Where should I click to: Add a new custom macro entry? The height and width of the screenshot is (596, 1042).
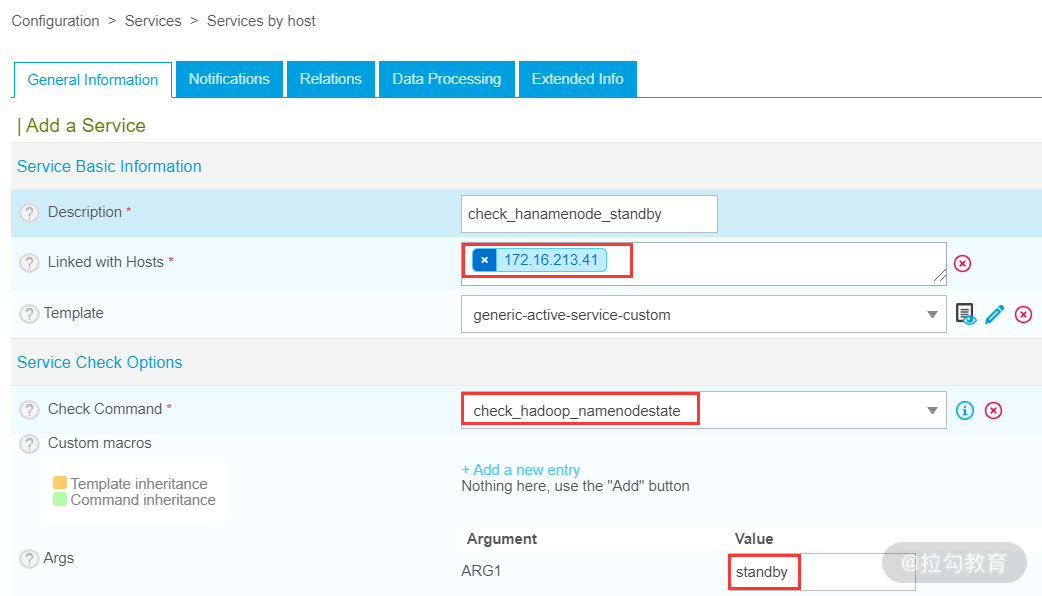520,470
